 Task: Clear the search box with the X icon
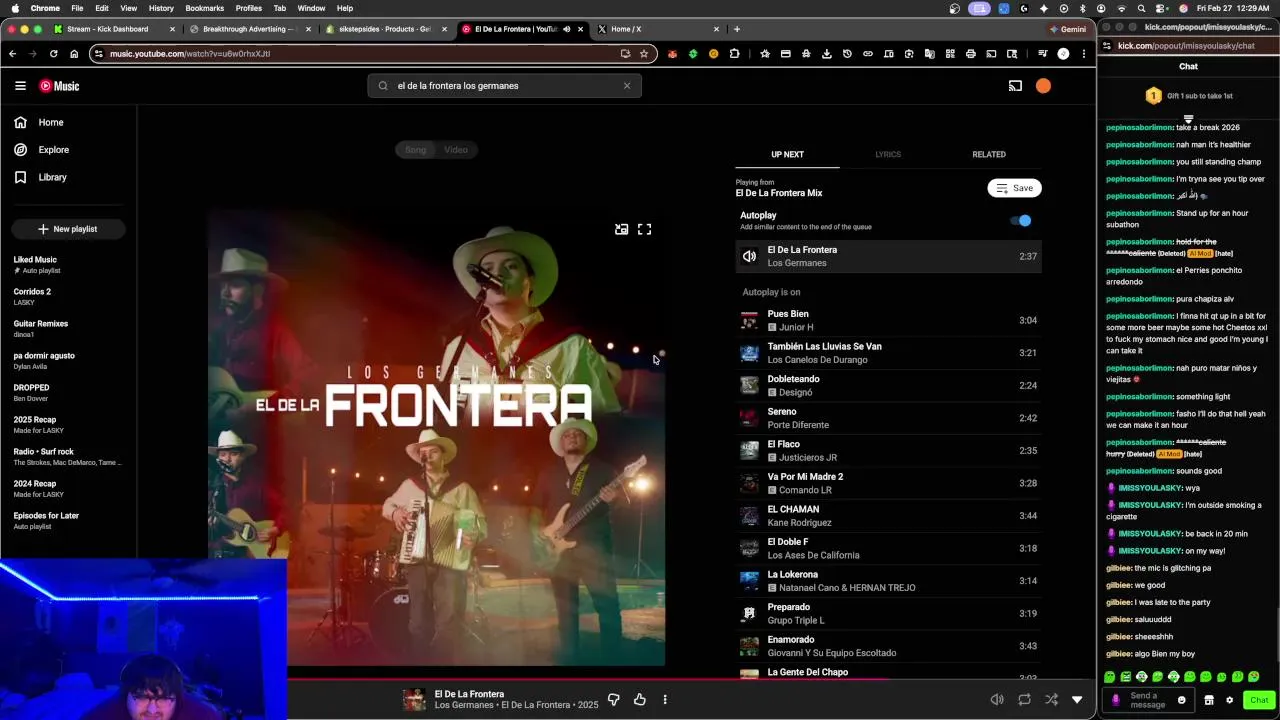coord(627,86)
